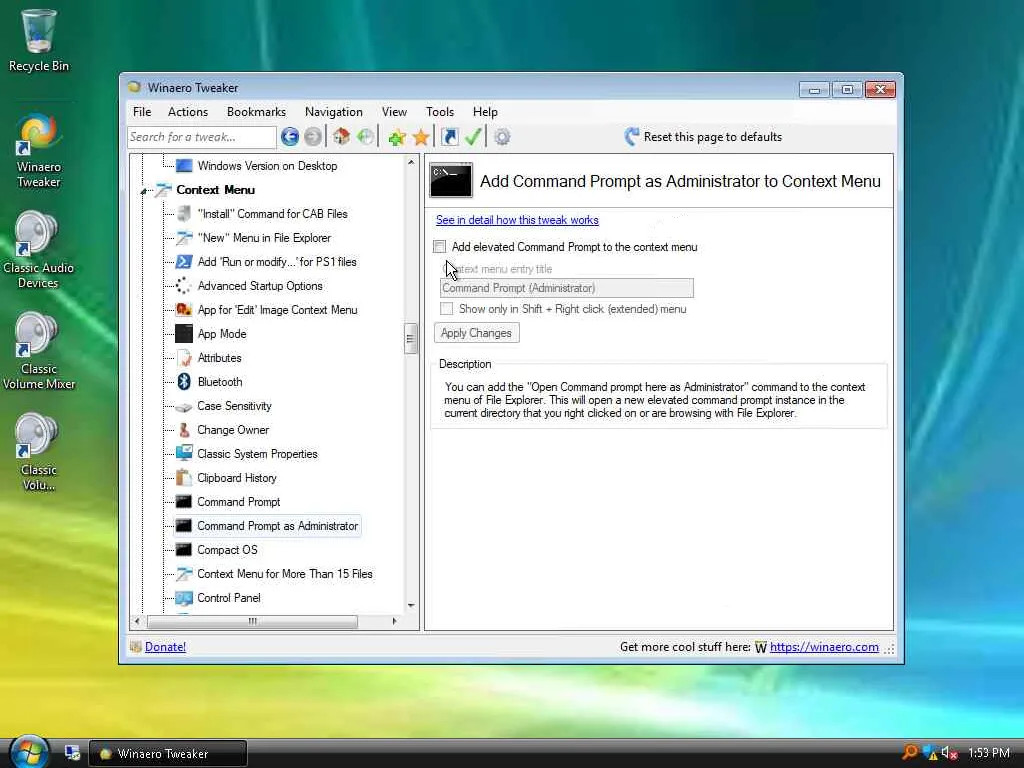The height and width of the screenshot is (768, 1024).
Task: Open the Donate! link
Action: [x=165, y=647]
